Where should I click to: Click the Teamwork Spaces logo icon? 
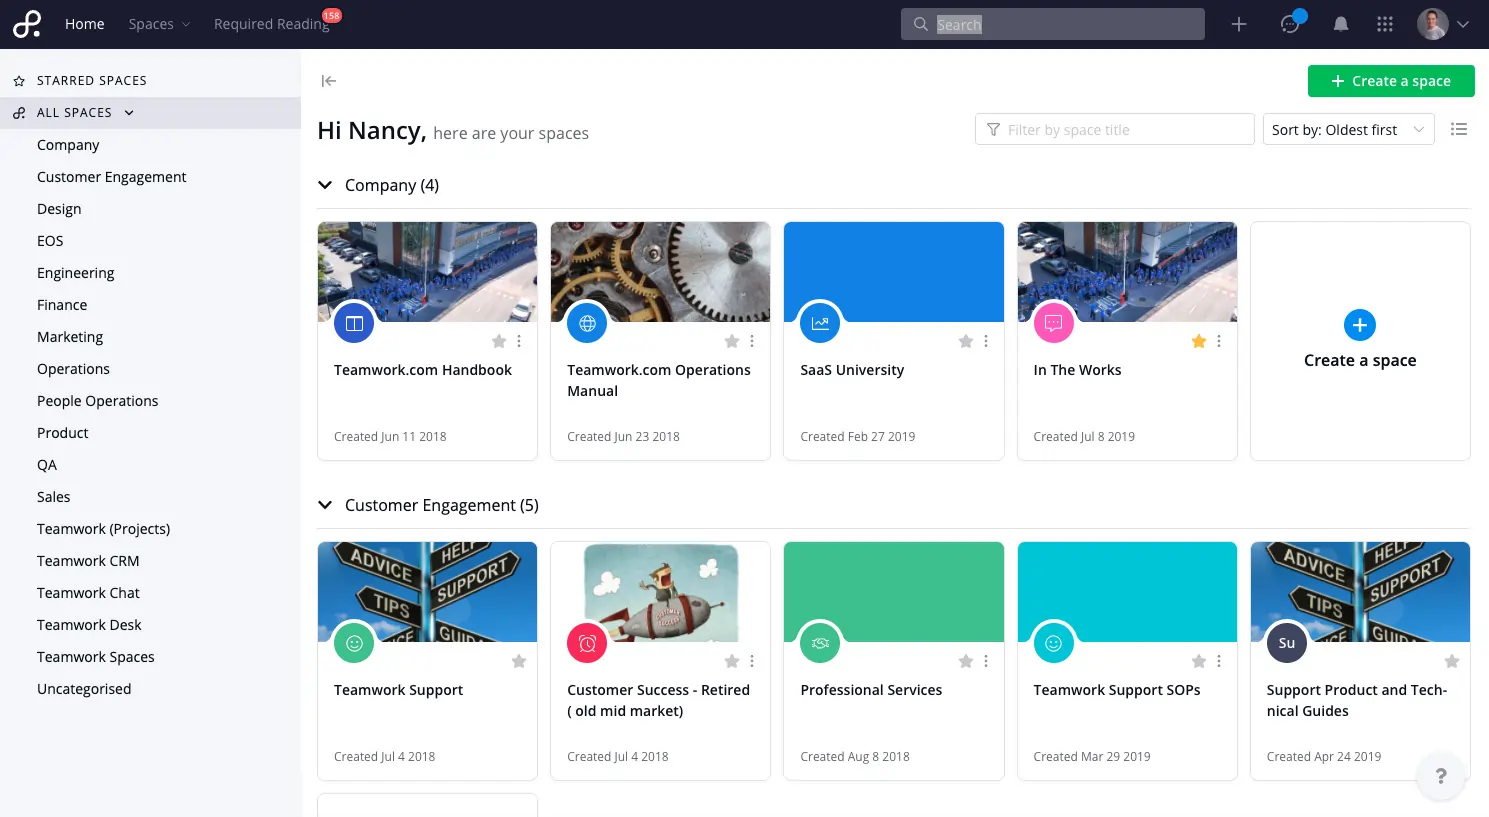pyautogui.click(x=27, y=24)
